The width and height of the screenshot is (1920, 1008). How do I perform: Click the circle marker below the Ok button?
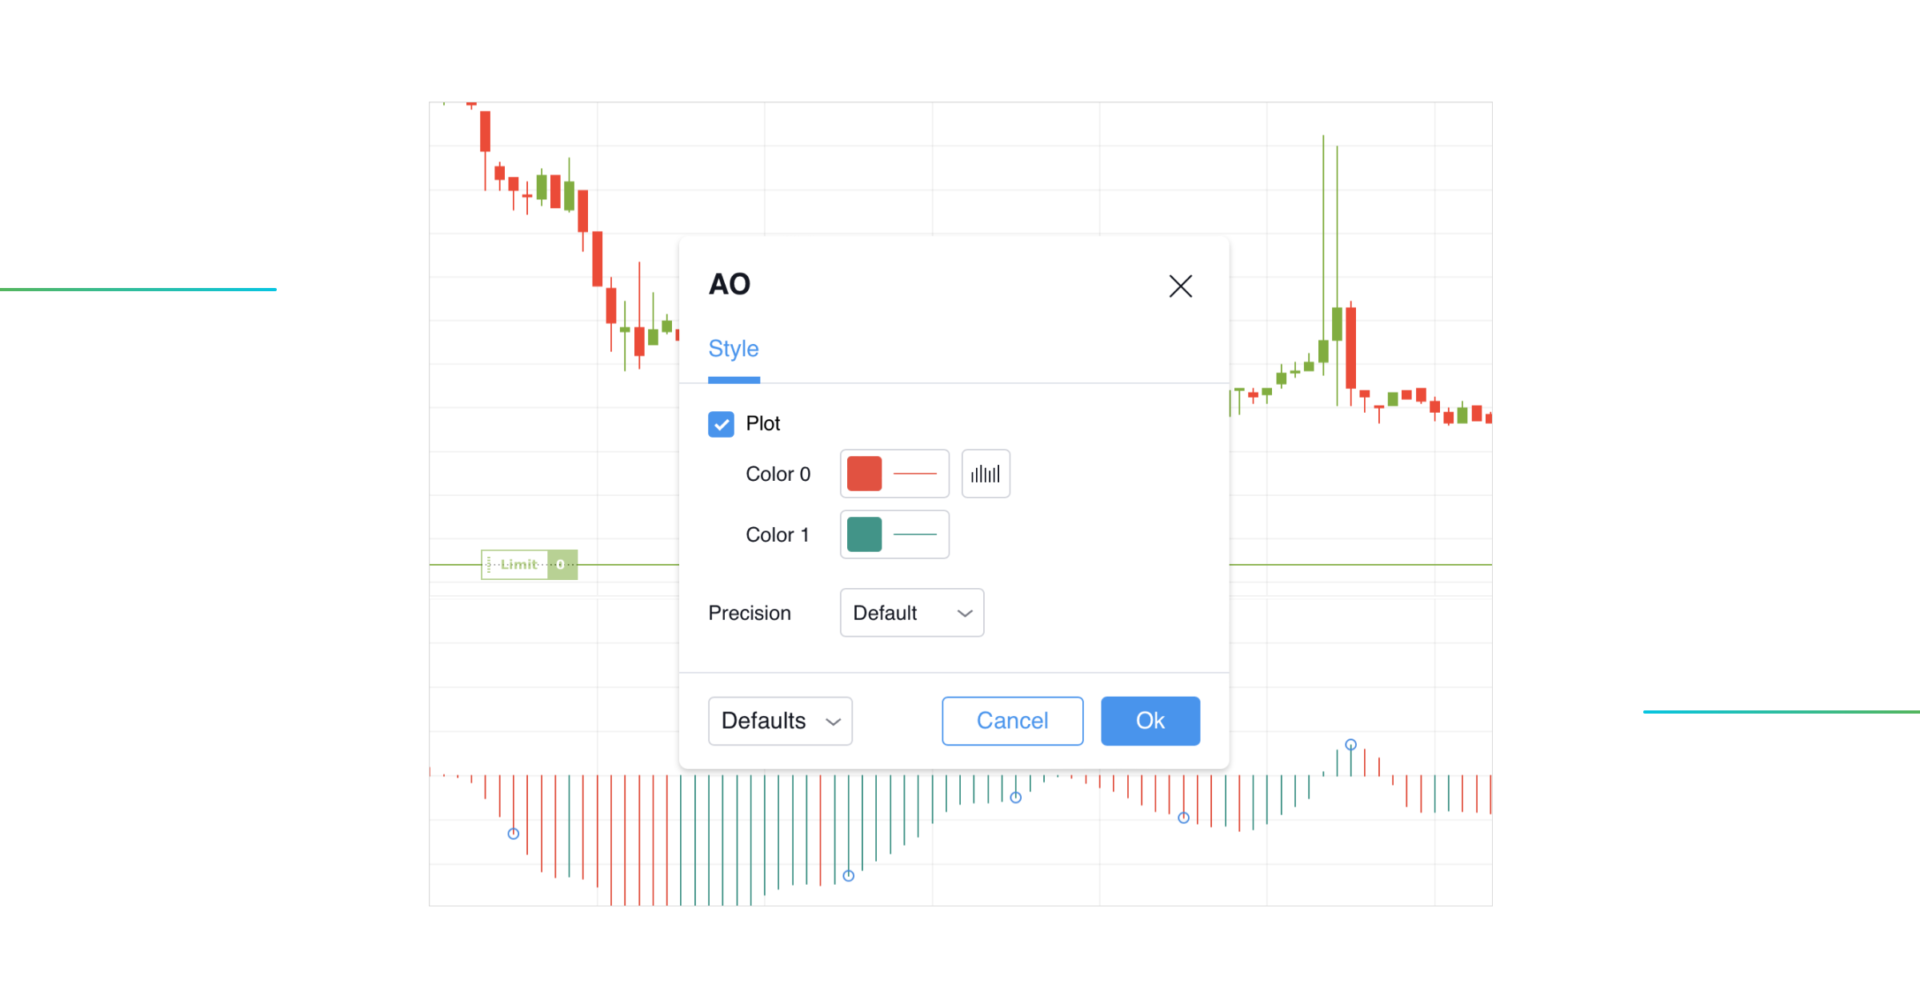[1183, 818]
